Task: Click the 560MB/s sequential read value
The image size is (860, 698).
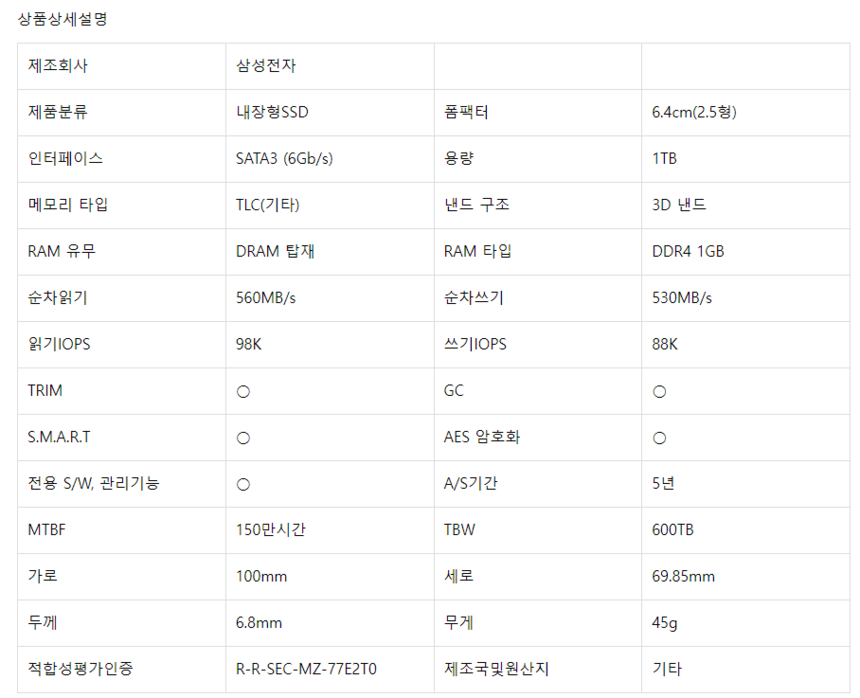Action: [x=270, y=298]
